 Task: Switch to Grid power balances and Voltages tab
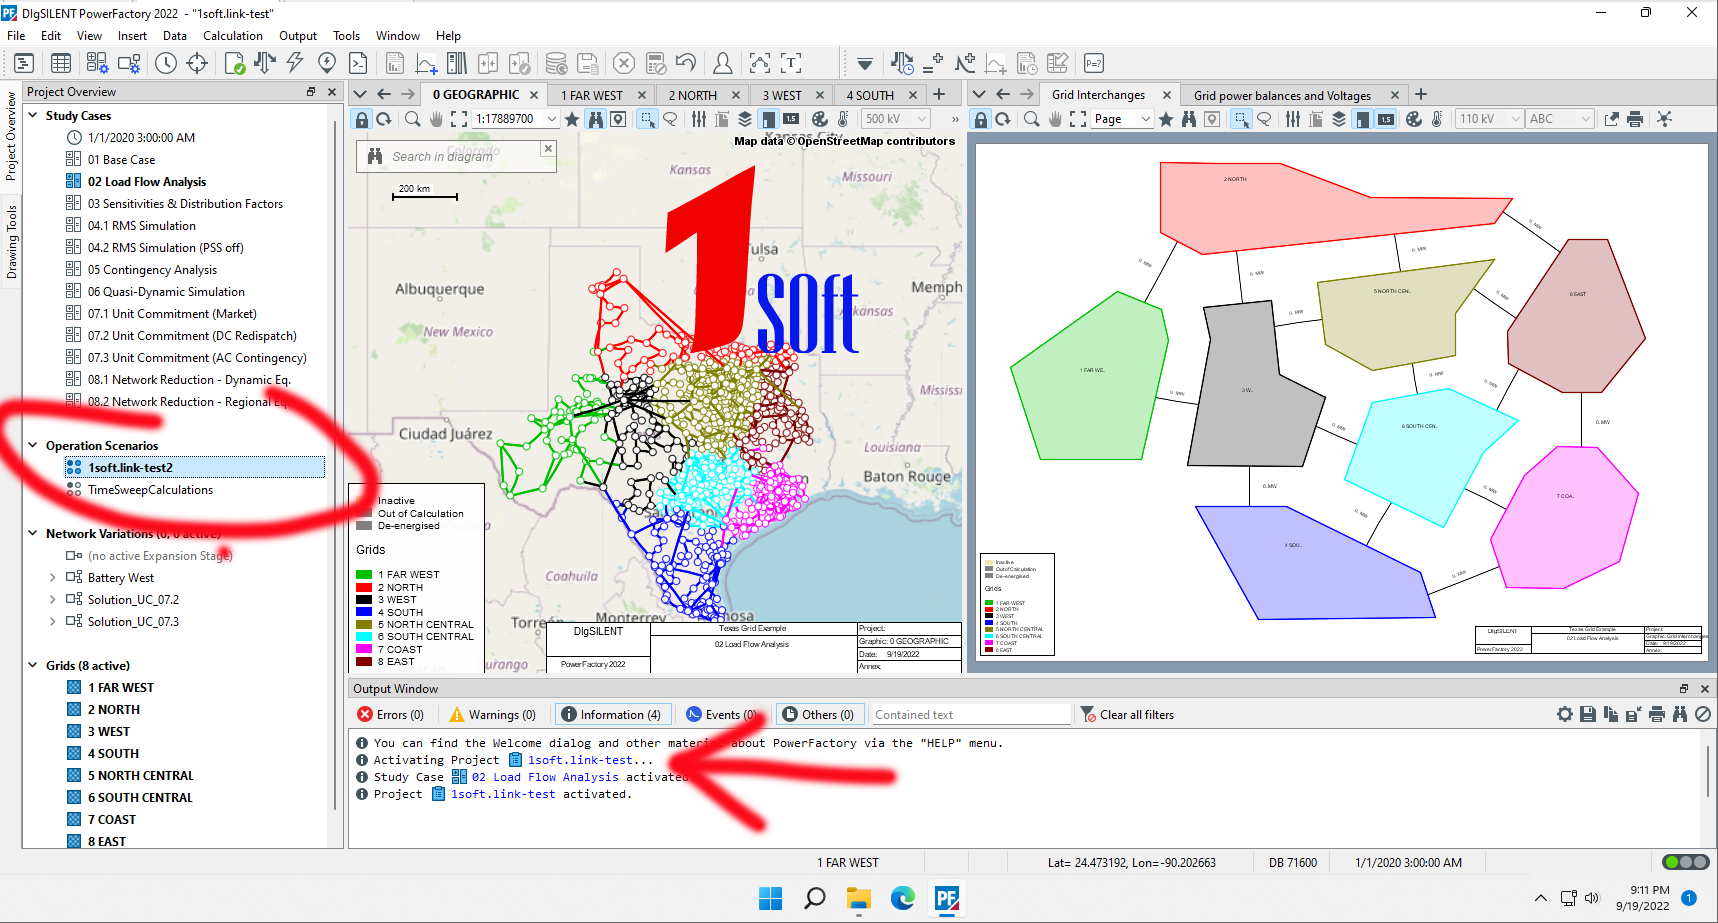point(1282,95)
